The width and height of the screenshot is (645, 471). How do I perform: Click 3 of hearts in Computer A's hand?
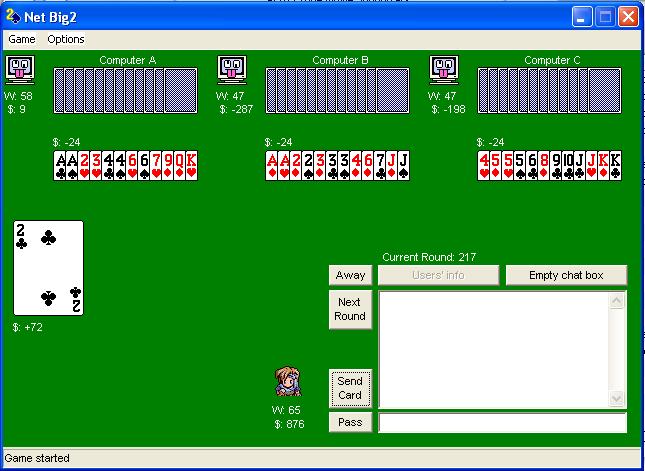pos(96,165)
